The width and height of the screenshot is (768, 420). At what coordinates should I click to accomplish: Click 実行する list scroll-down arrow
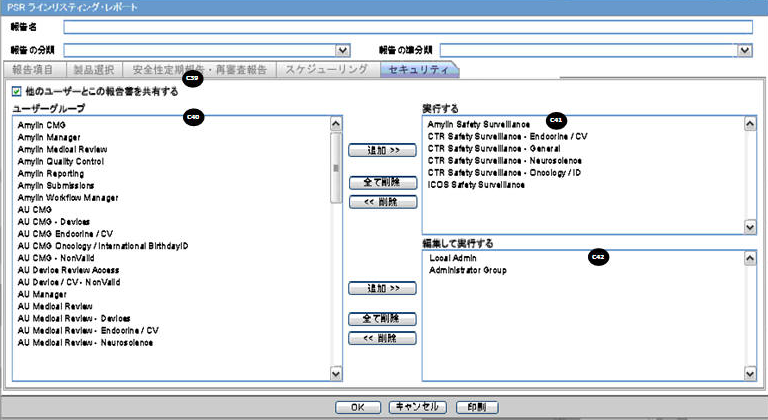coord(750,226)
